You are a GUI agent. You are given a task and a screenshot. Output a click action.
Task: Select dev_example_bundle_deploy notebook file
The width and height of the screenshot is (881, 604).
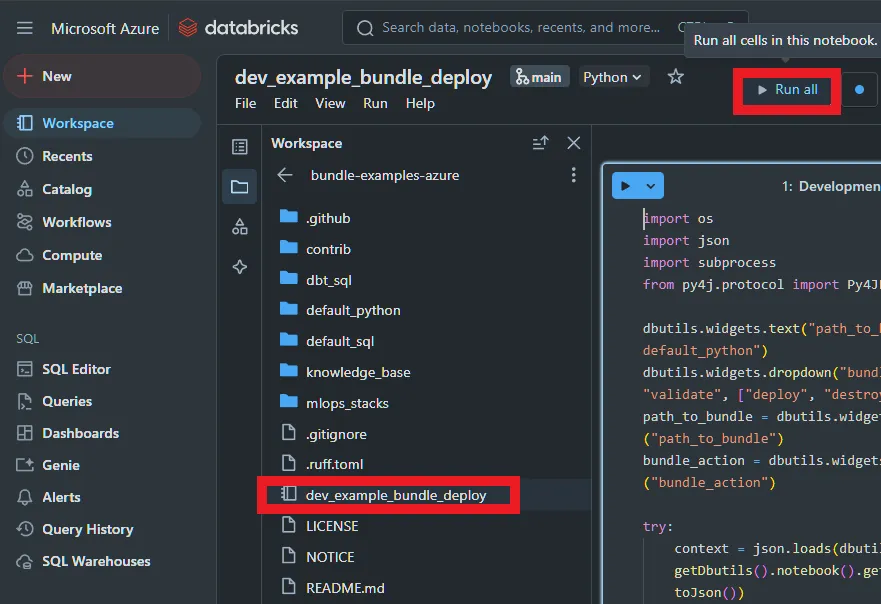click(395, 495)
